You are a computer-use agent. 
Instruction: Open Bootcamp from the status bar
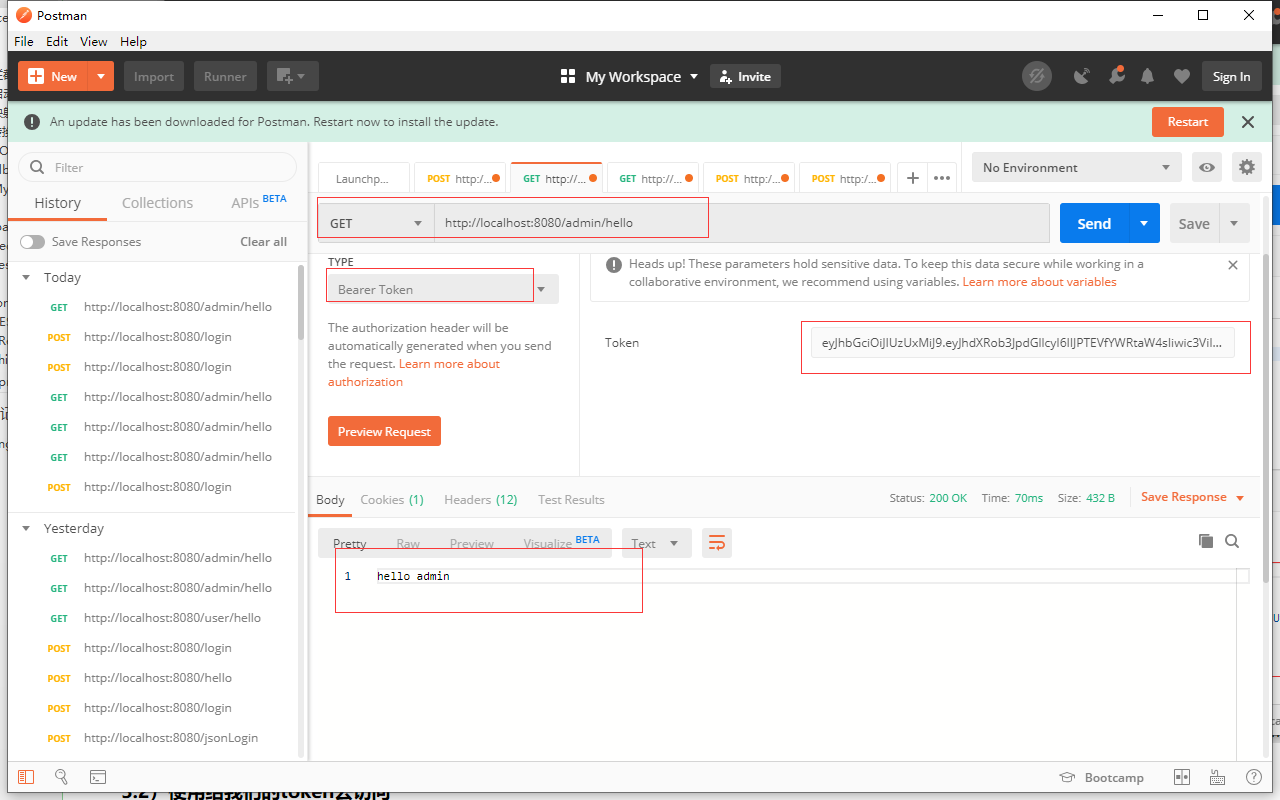pos(1101,777)
